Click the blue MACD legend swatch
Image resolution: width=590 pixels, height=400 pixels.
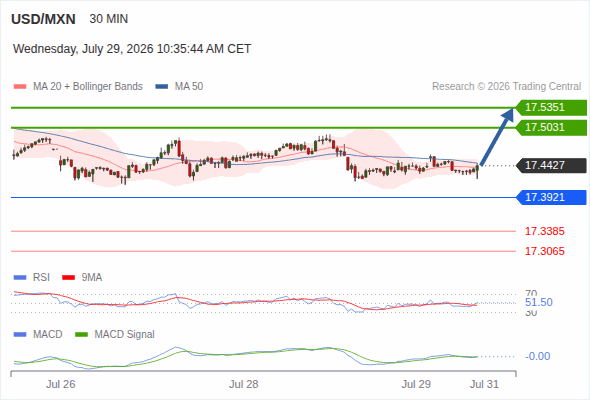coord(20,335)
